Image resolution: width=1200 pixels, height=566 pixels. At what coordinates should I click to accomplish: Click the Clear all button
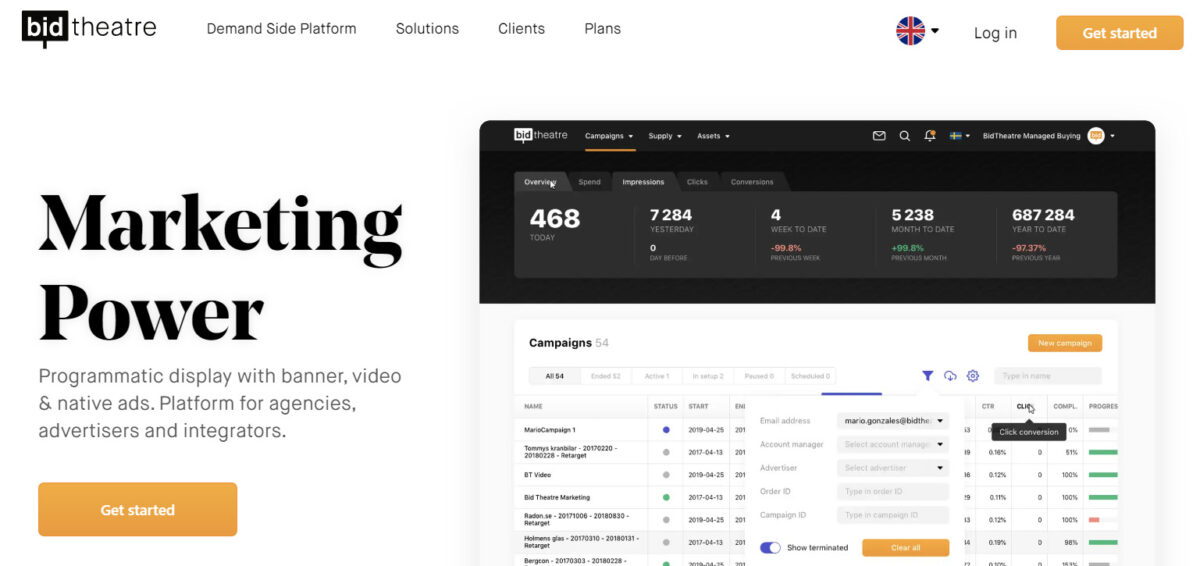[905, 548]
